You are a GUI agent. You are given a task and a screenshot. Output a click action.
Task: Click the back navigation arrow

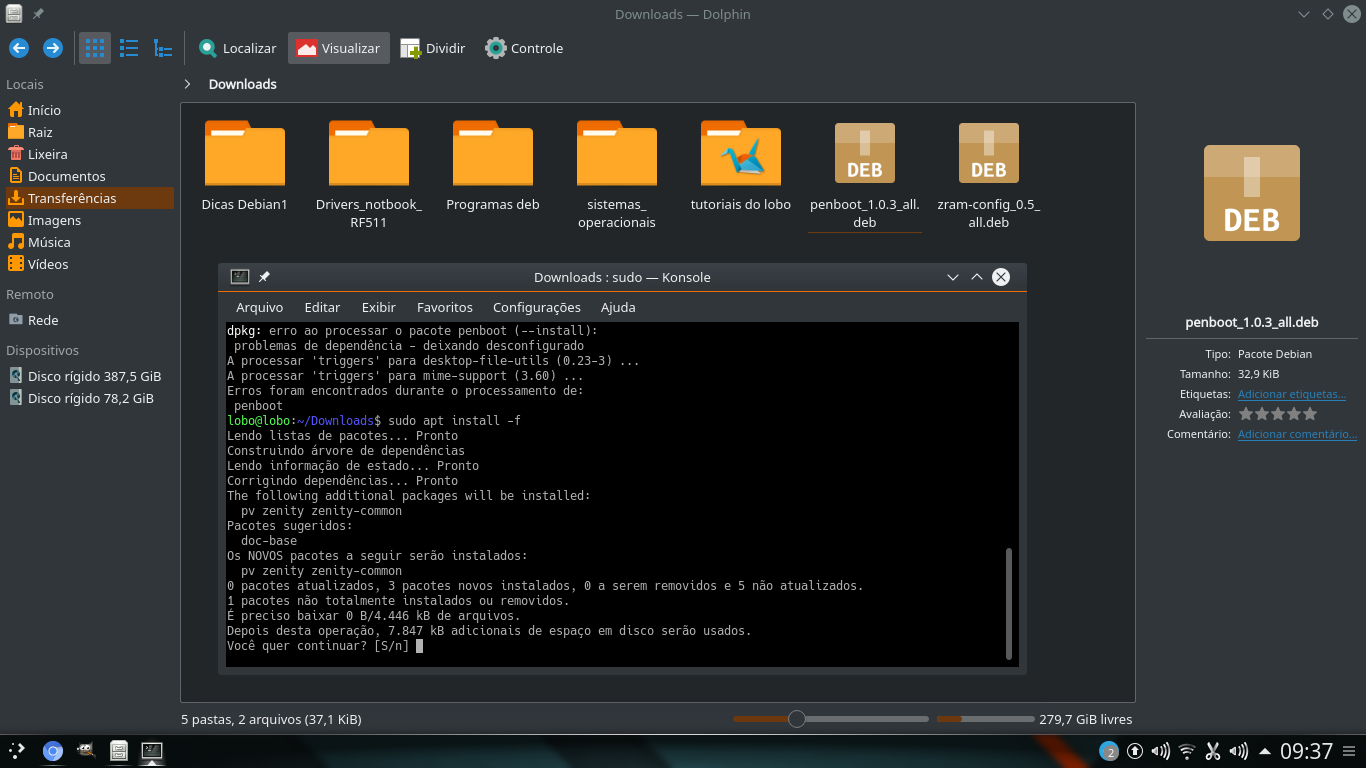pyautogui.click(x=18, y=47)
